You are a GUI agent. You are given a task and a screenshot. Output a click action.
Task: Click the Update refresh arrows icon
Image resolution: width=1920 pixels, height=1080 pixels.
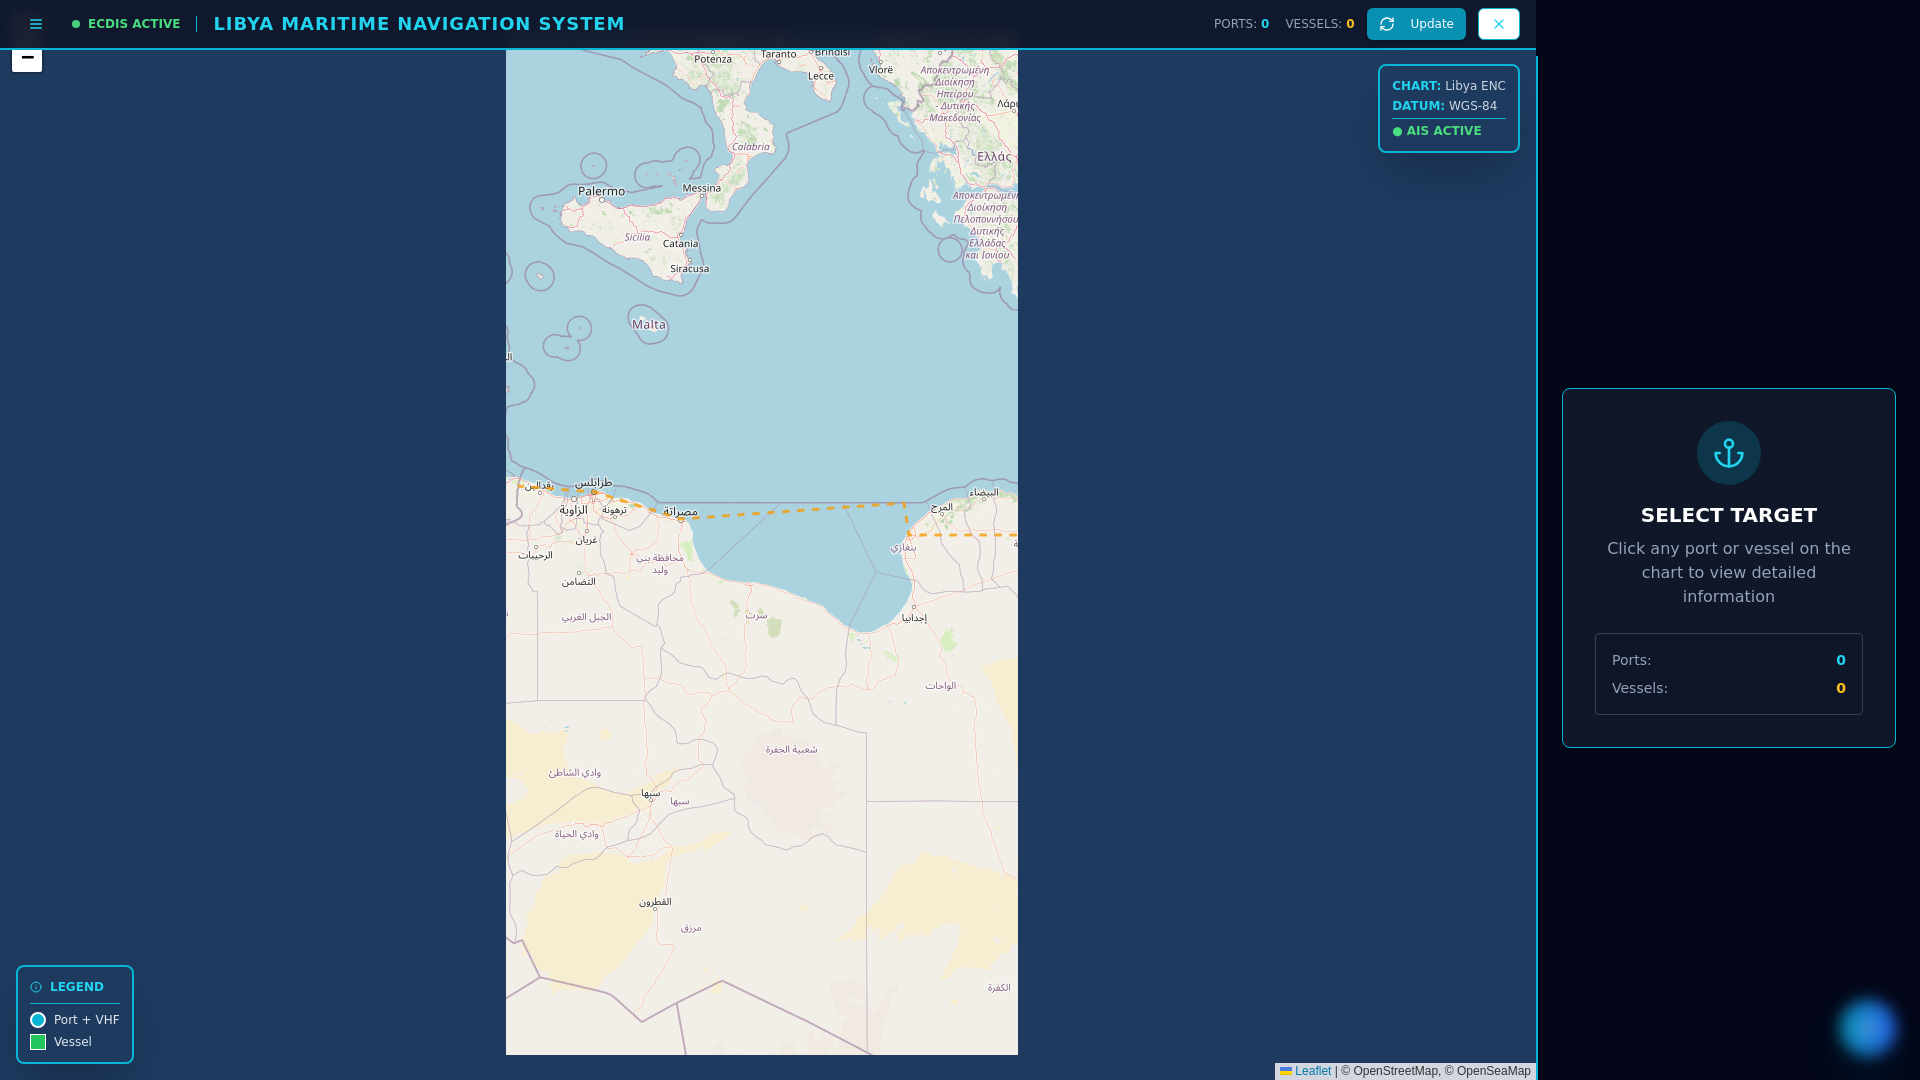(1387, 24)
